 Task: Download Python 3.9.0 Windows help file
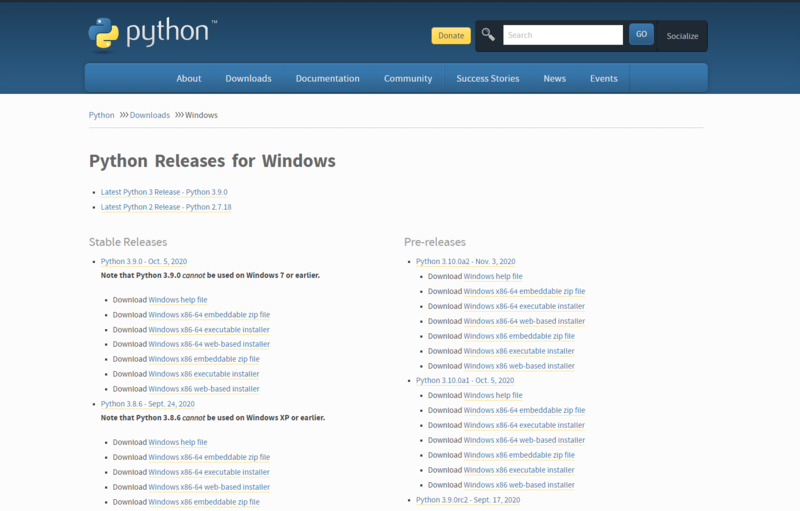[178, 300]
